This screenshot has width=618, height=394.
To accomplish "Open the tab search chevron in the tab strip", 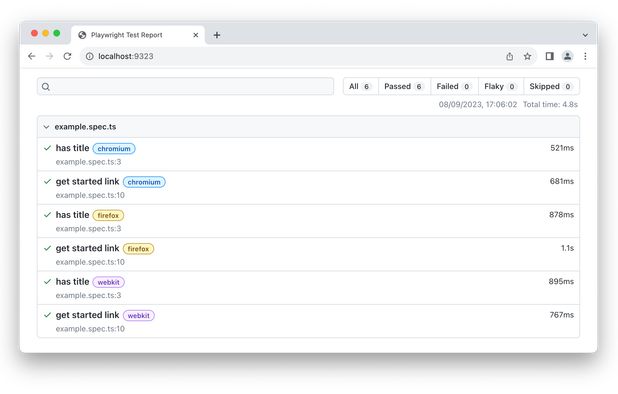I will [x=585, y=35].
